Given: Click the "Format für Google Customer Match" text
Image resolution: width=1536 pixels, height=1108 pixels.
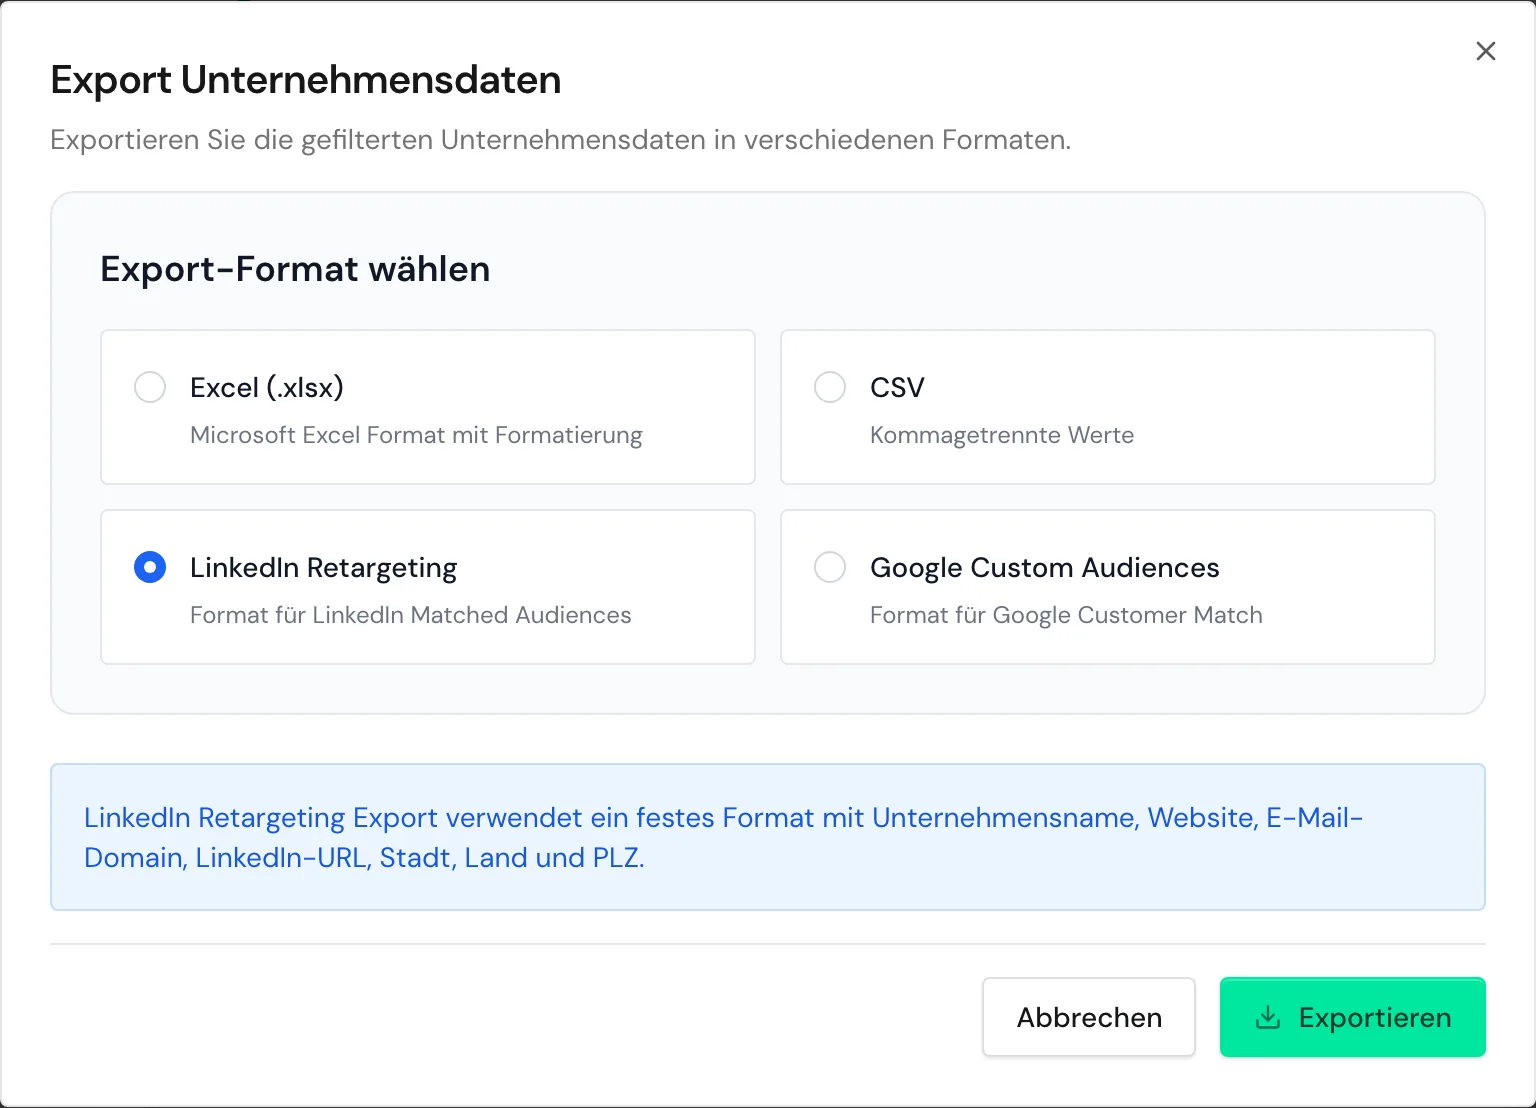Looking at the screenshot, I should click(x=1066, y=615).
